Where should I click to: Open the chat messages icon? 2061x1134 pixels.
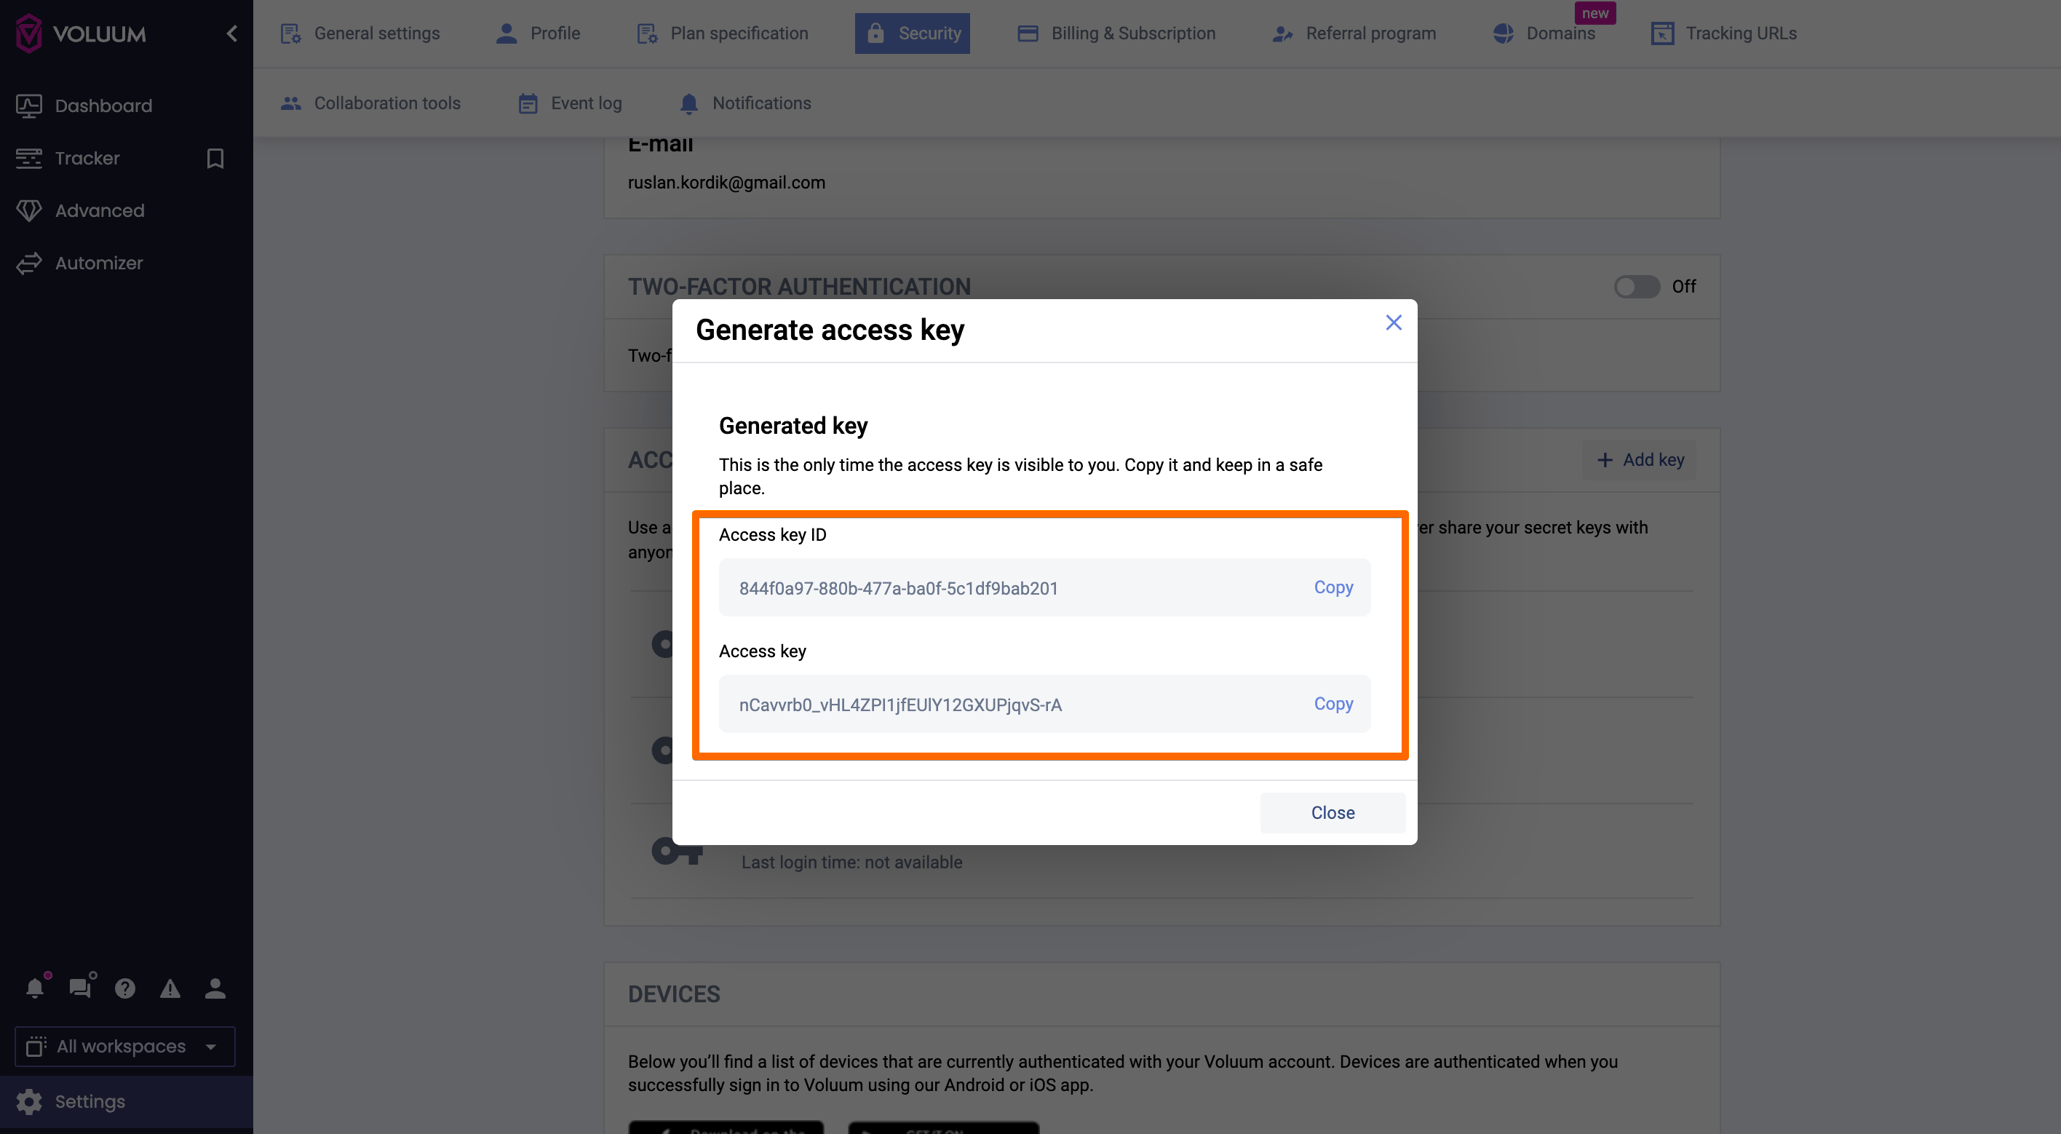point(79,988)
